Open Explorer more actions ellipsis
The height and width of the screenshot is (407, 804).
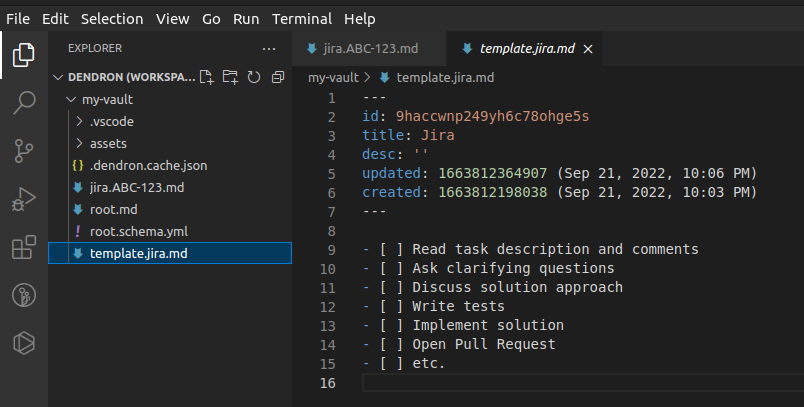click(x=269, y=49)
